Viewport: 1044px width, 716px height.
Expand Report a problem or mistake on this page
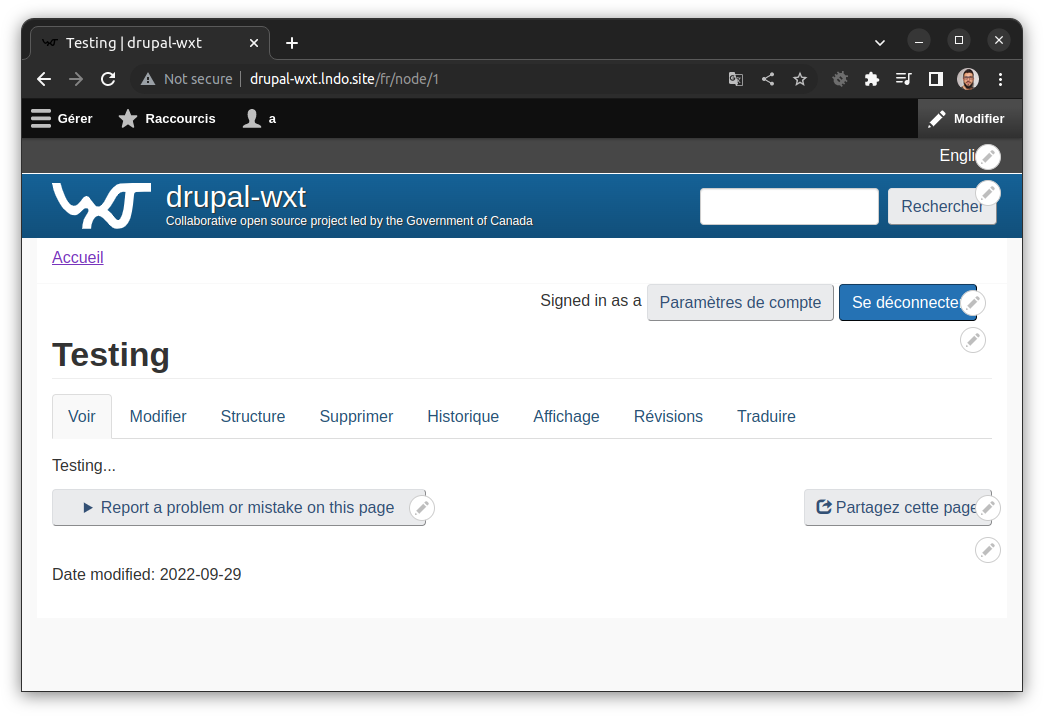(240, 507)
